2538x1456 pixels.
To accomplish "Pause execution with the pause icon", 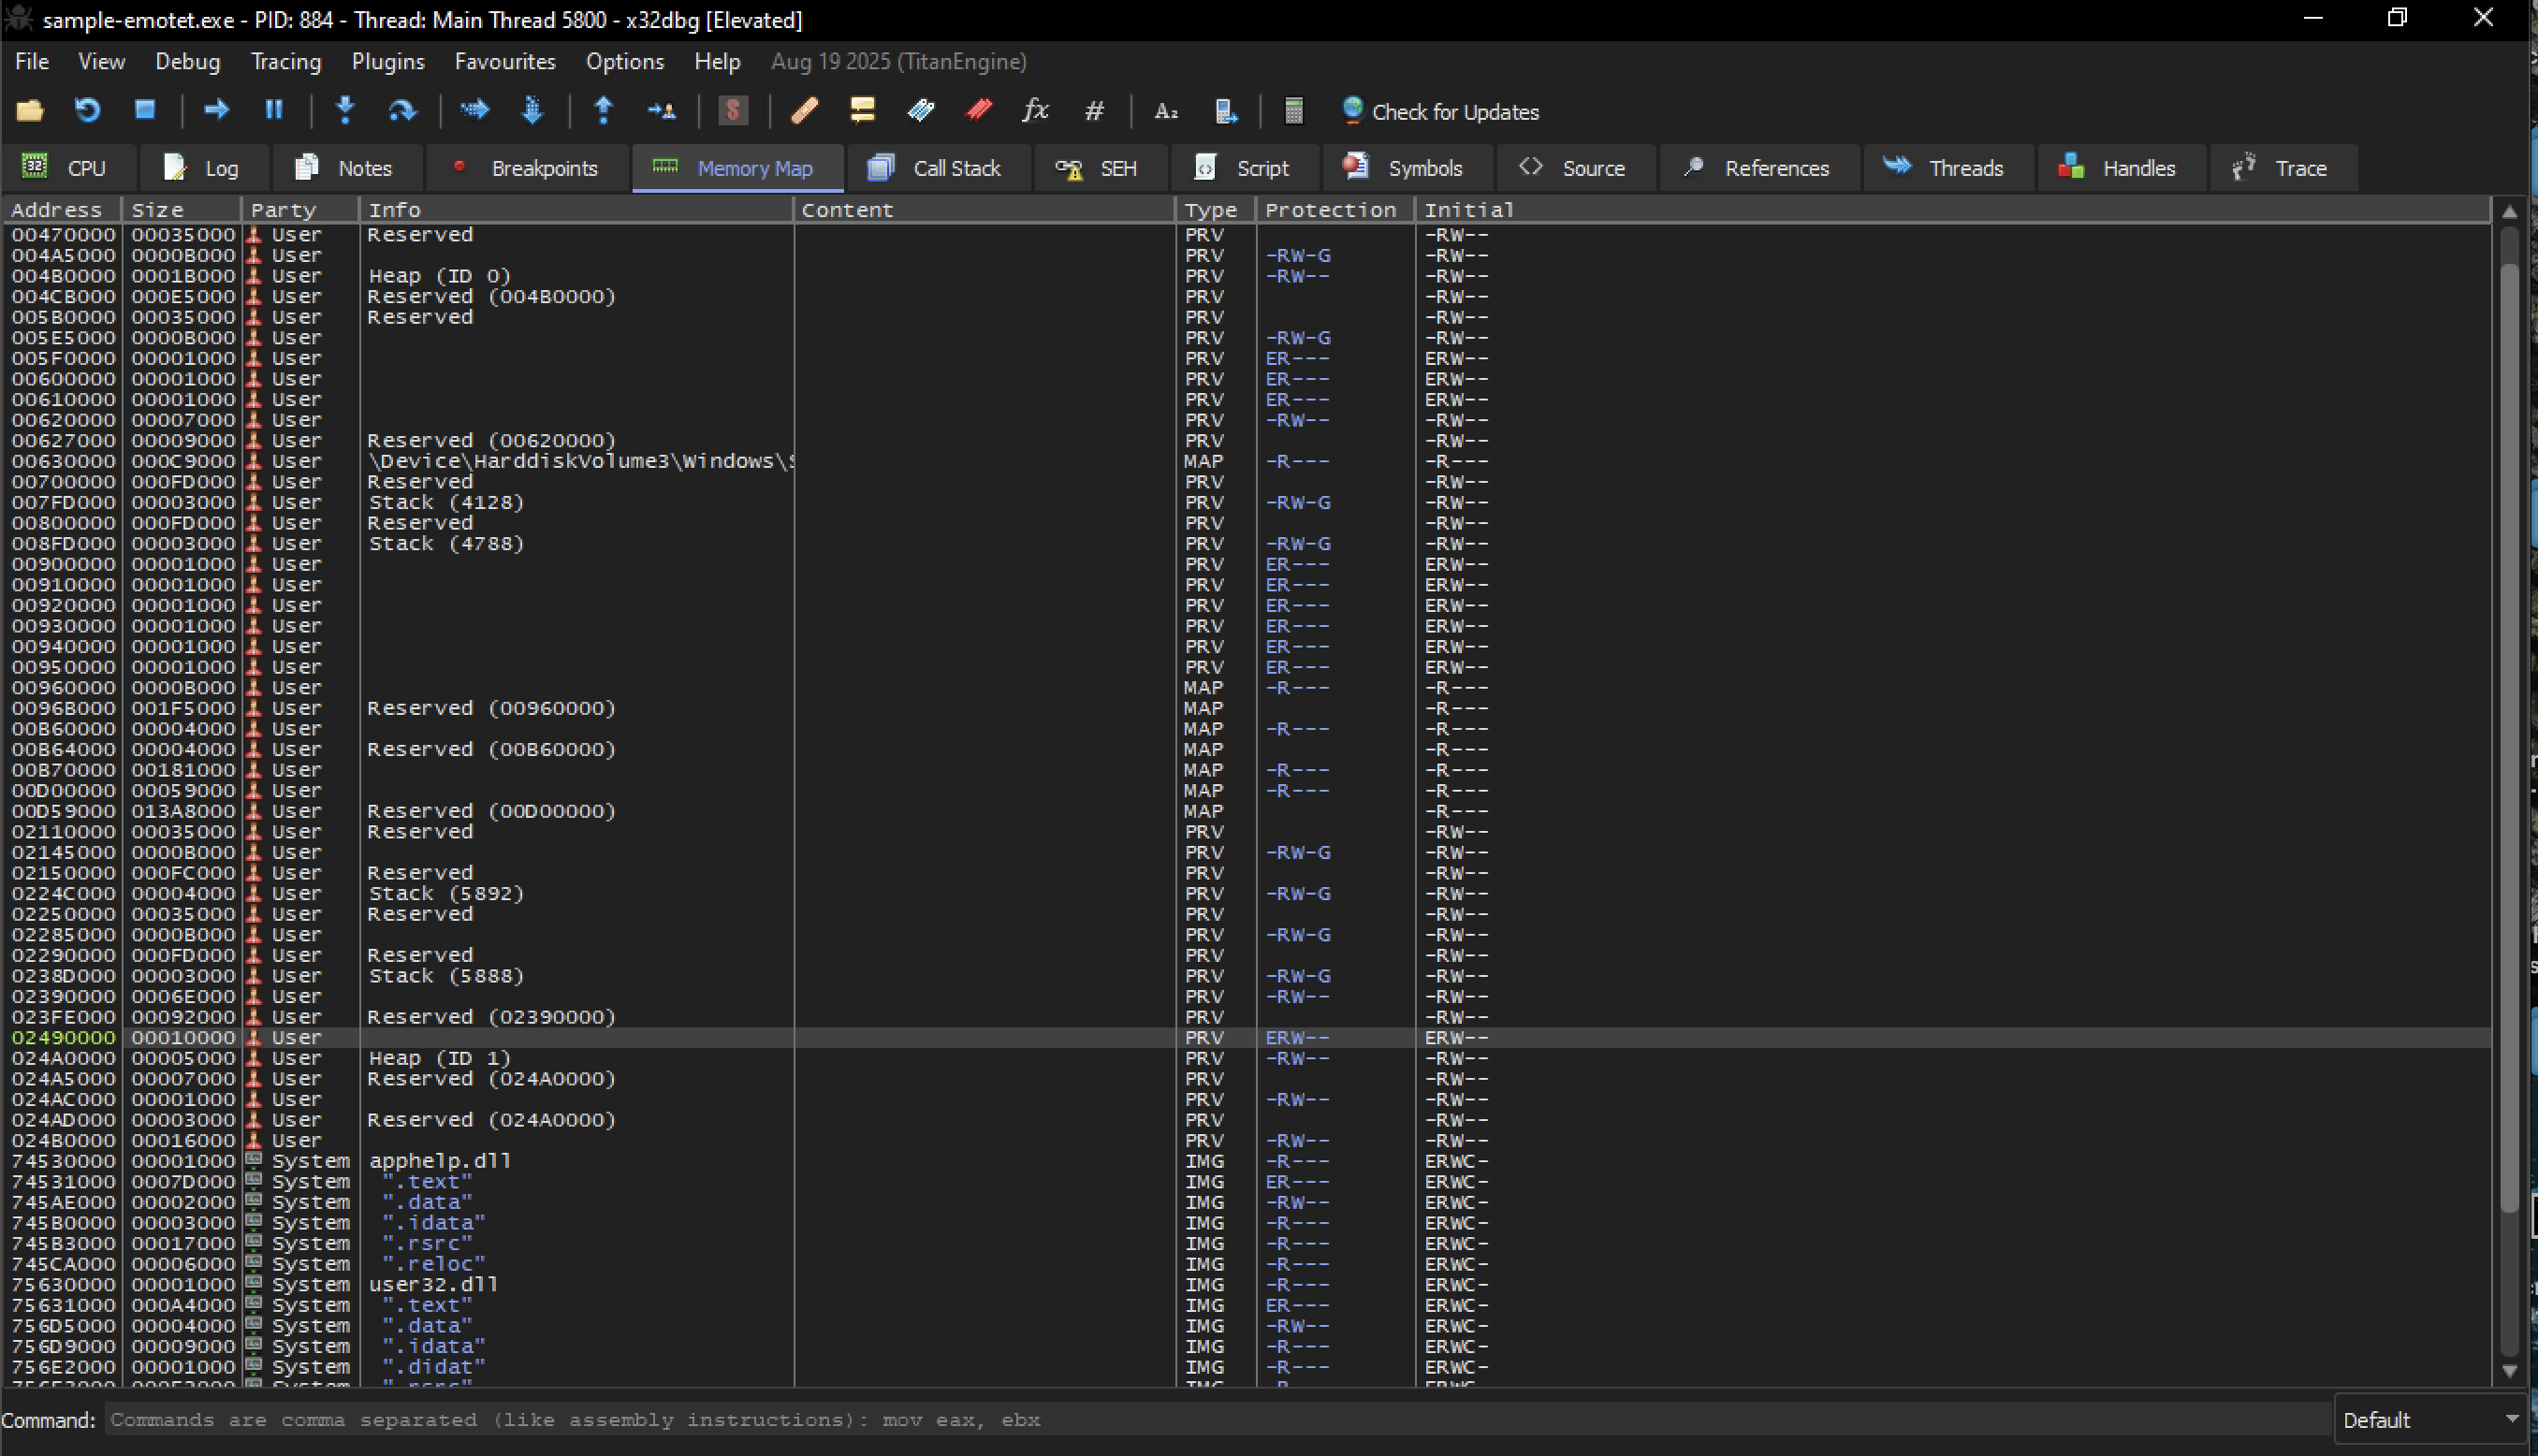I will click(x=274, y=110).
